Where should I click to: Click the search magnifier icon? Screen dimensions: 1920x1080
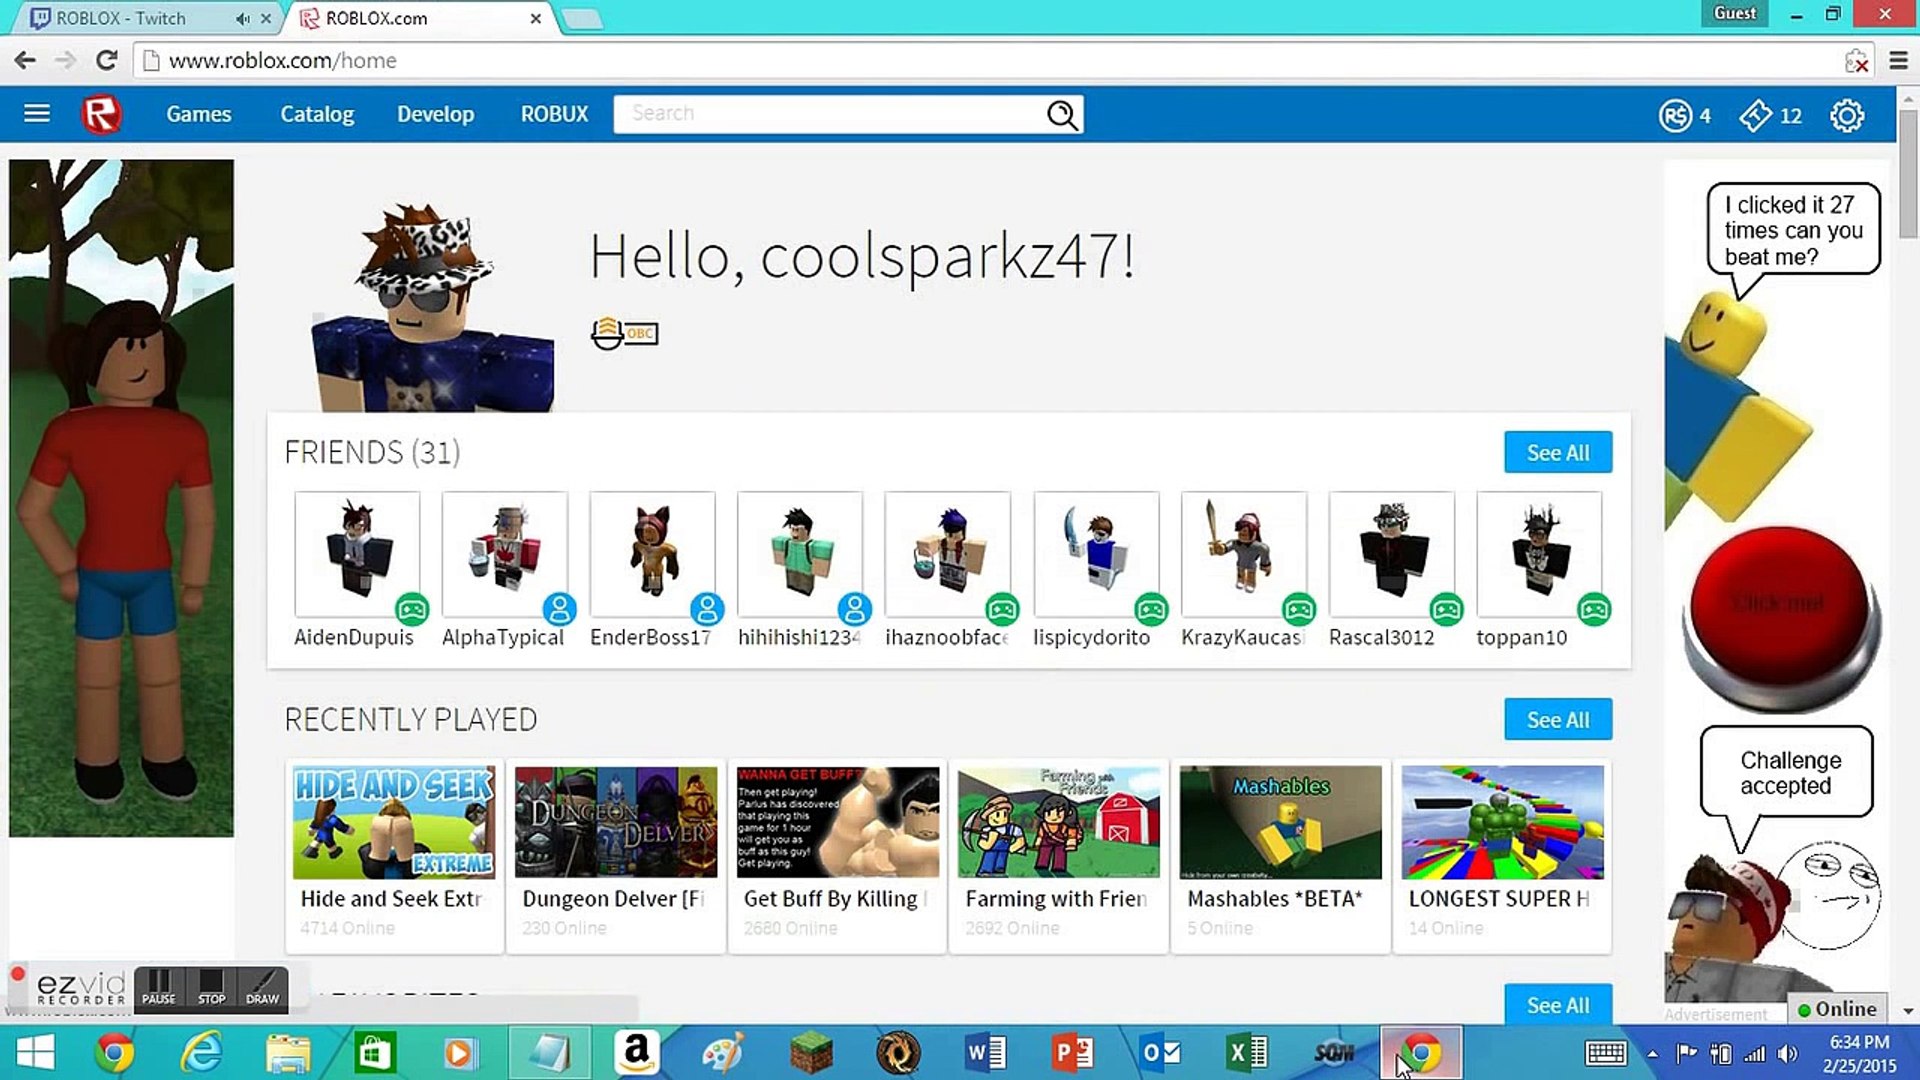click(x=1062, y=115)
